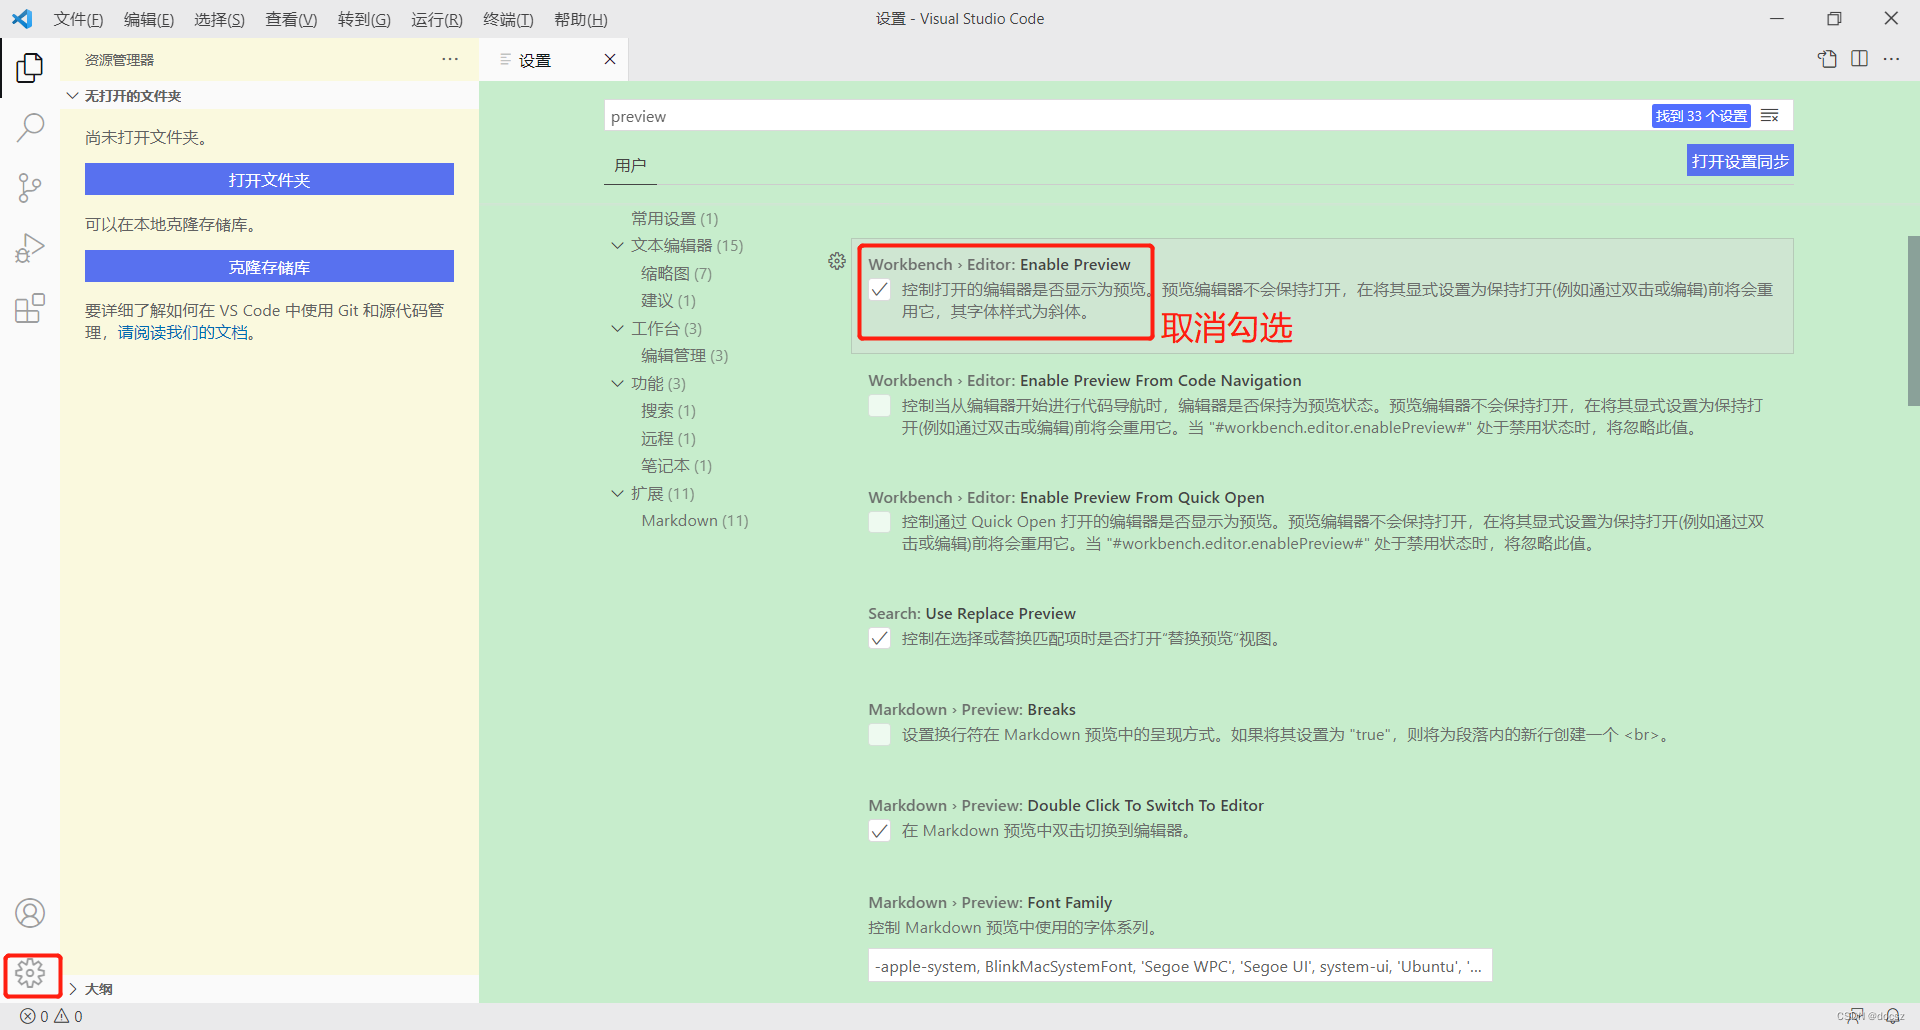Toggle Markdown Preview Breaks checkbox
The image size is (1920, 1030).
point(879,735)
